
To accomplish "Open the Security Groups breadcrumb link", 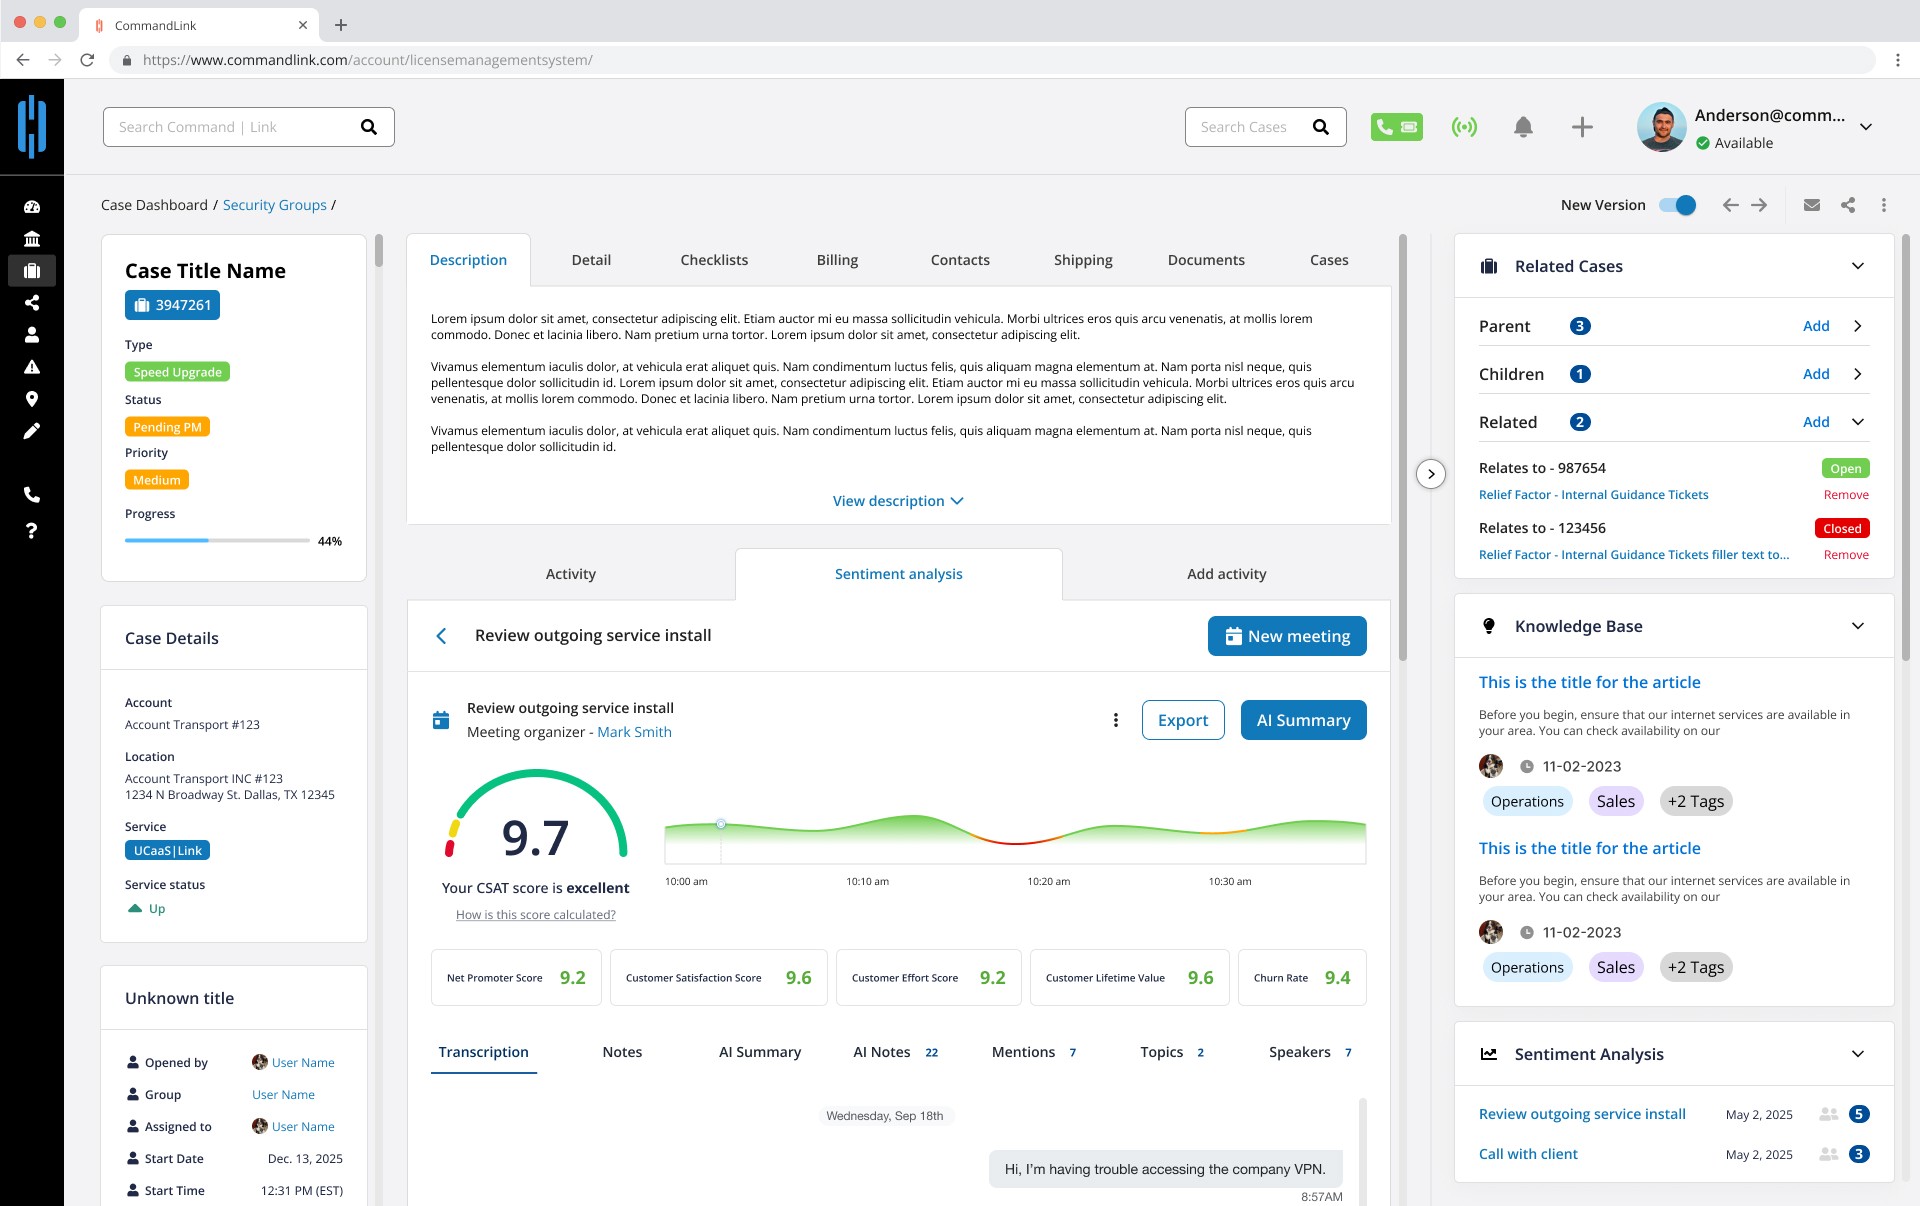I will (275, 205).
